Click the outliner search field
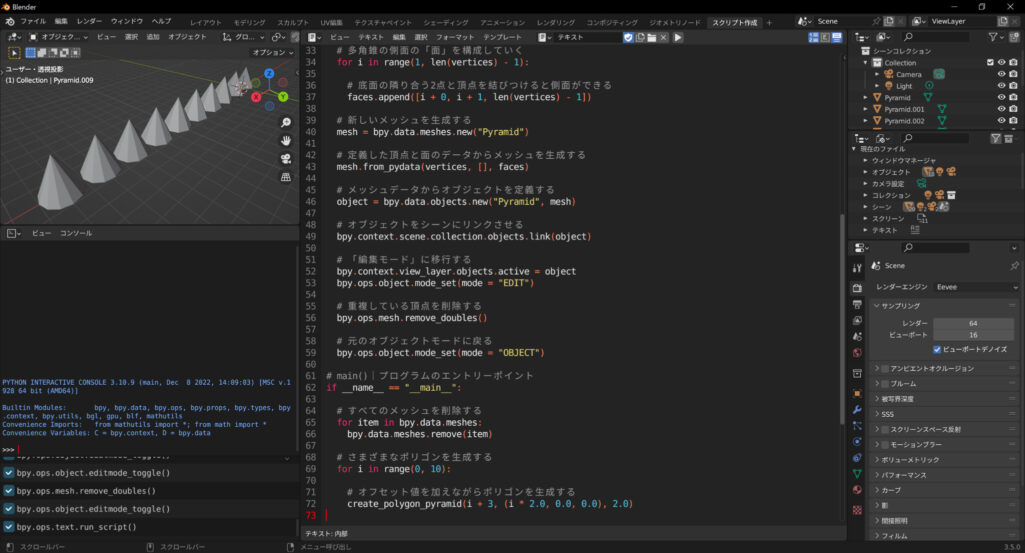Viewport: 1025px width, 553px height. (x=933, y=37)
